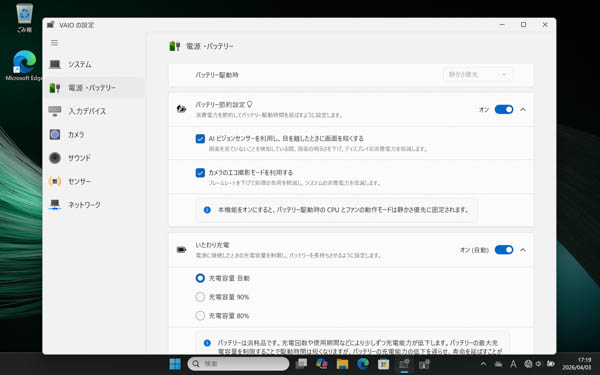
Task: Uncheck AI ビジョンセンサー screen dimming checkbox
Action: coord(200,139)
